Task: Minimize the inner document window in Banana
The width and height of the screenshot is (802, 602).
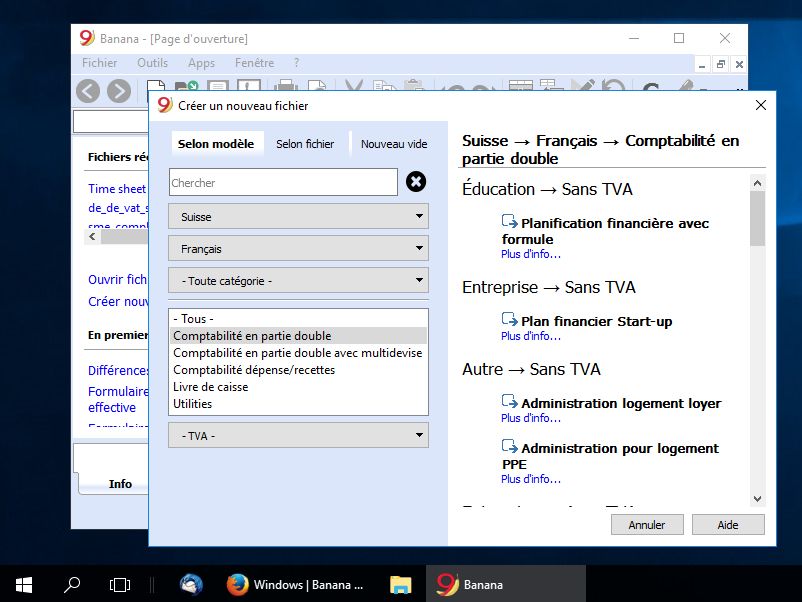Action: click(702, 64)
